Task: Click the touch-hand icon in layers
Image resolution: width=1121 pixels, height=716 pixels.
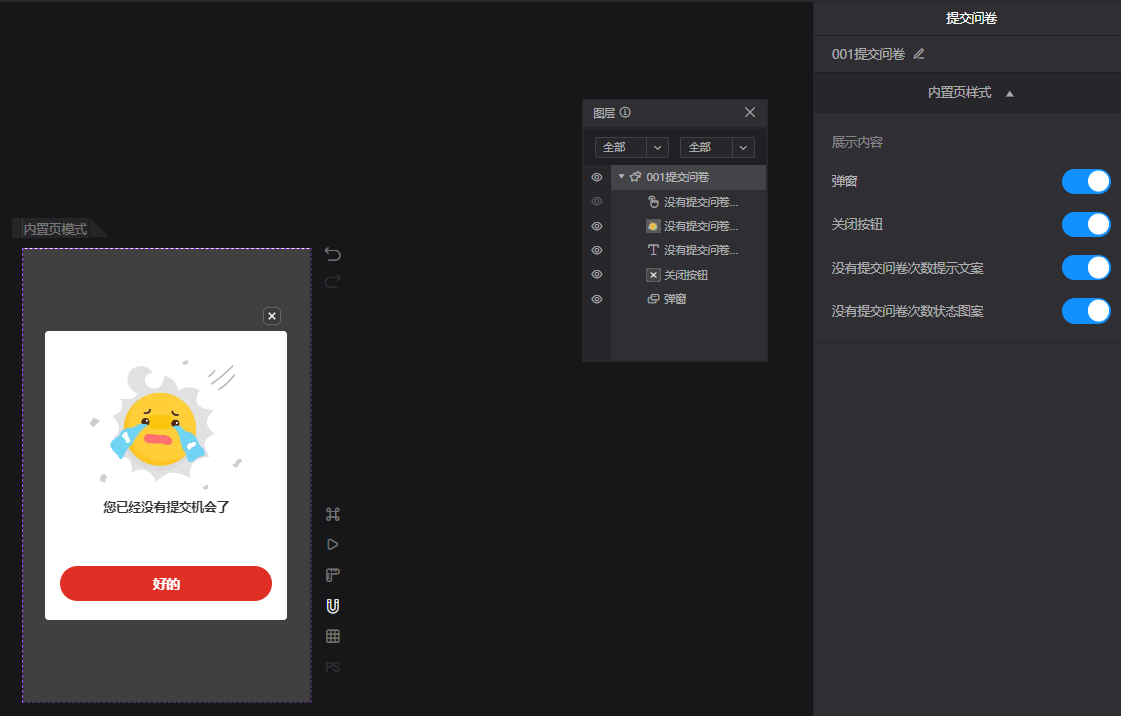Action: 653,202
